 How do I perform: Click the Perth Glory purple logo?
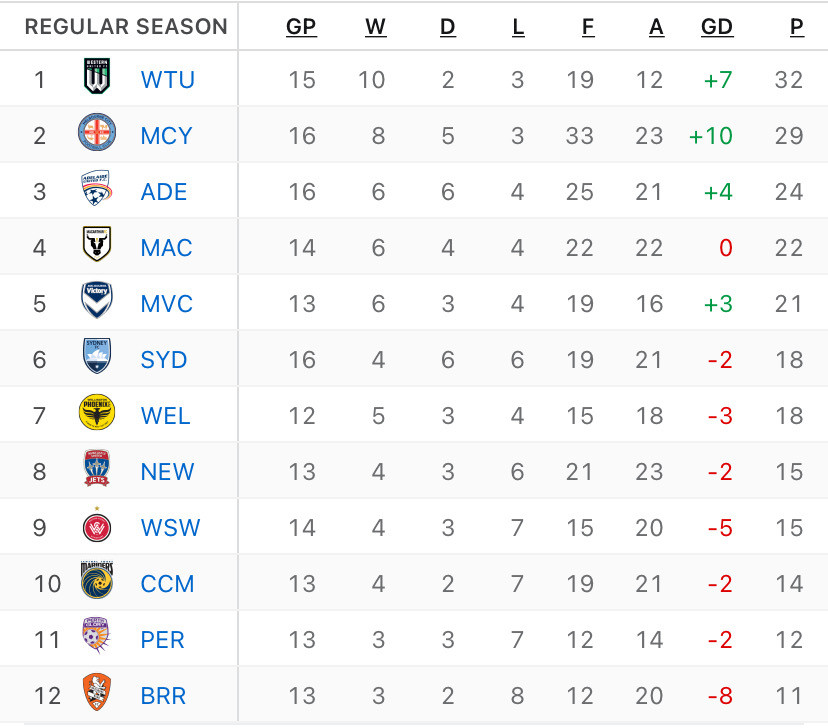96,635
